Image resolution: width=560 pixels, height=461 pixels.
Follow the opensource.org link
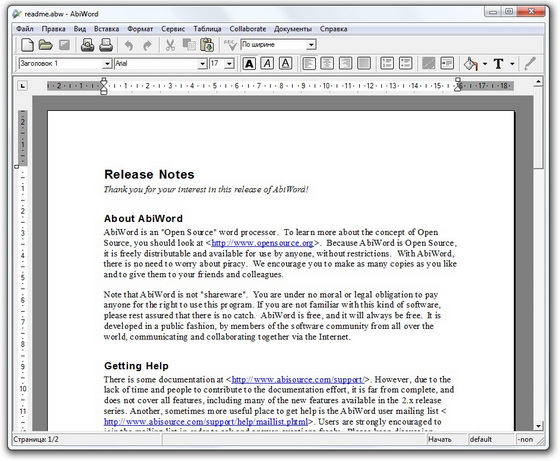(262, 243)
